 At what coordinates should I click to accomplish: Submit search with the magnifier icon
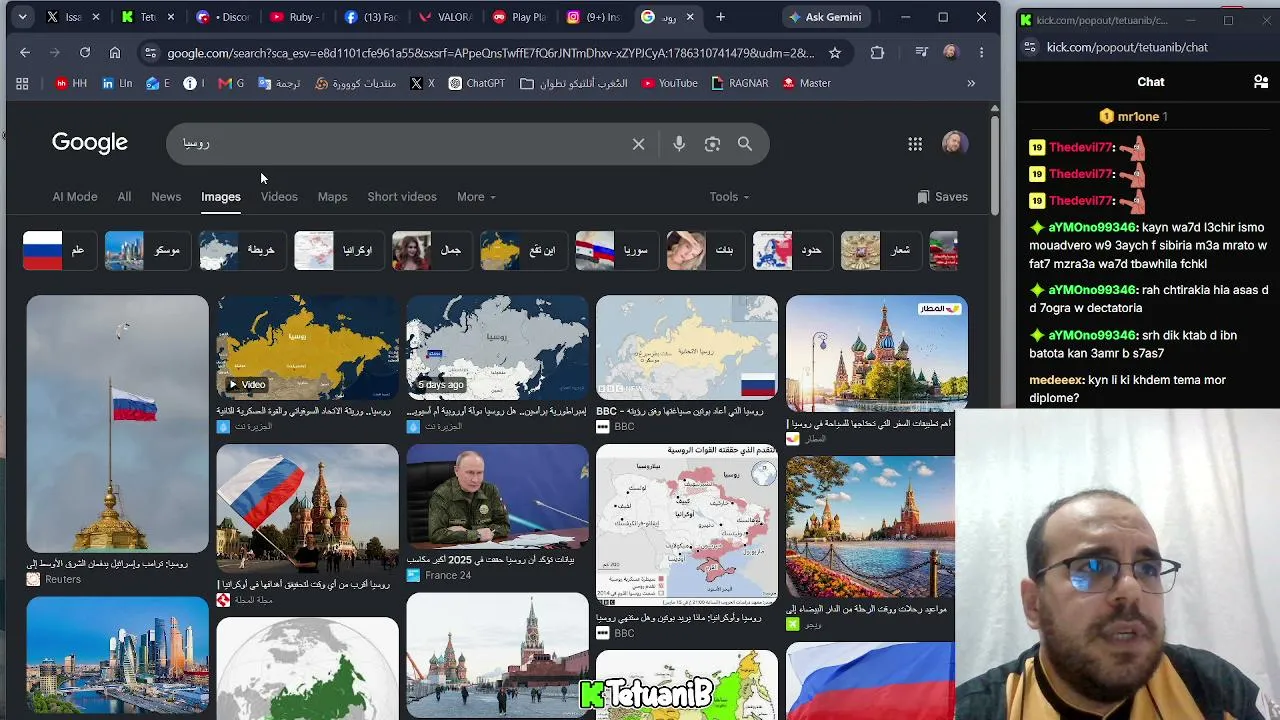[x=745, y=144]
